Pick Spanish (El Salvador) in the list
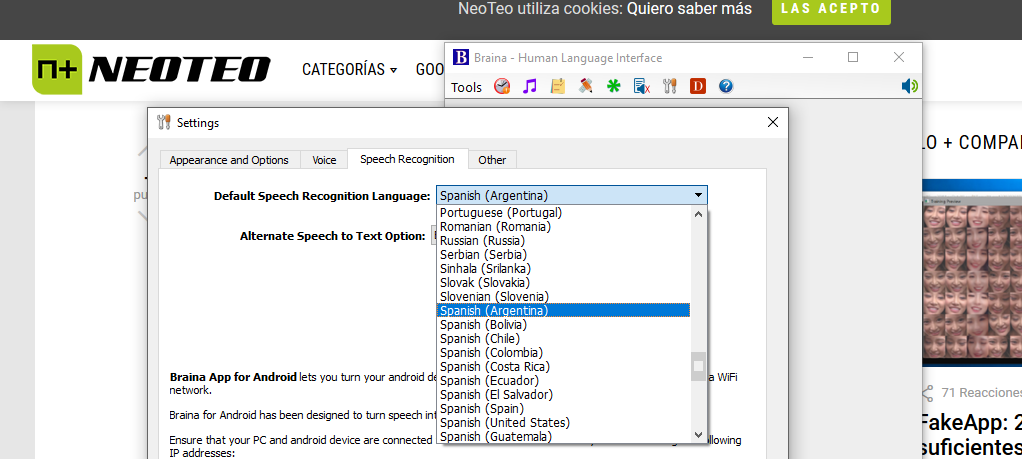Viewport: 1022px width, 459px height. 563,394
